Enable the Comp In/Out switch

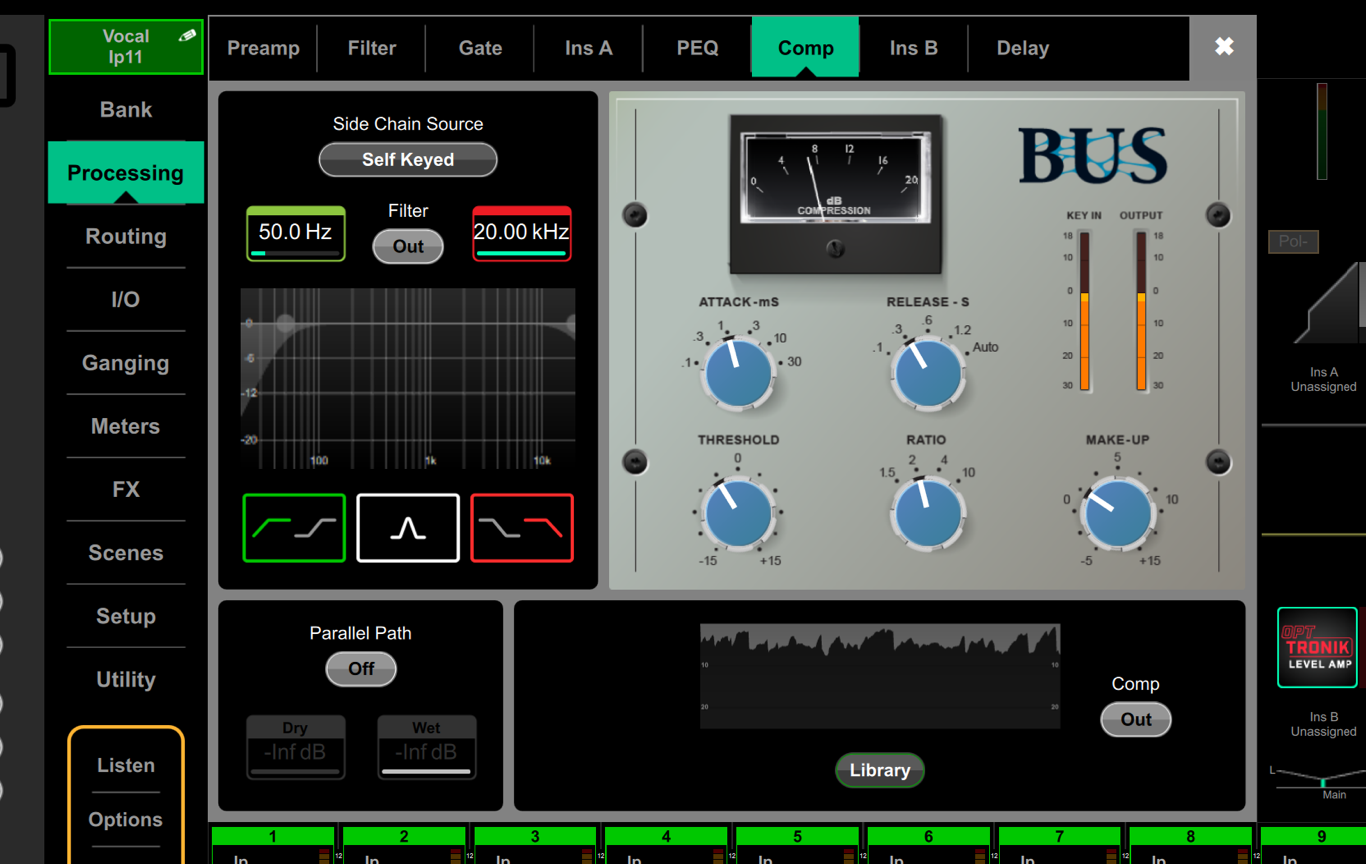coord(1135,719)
